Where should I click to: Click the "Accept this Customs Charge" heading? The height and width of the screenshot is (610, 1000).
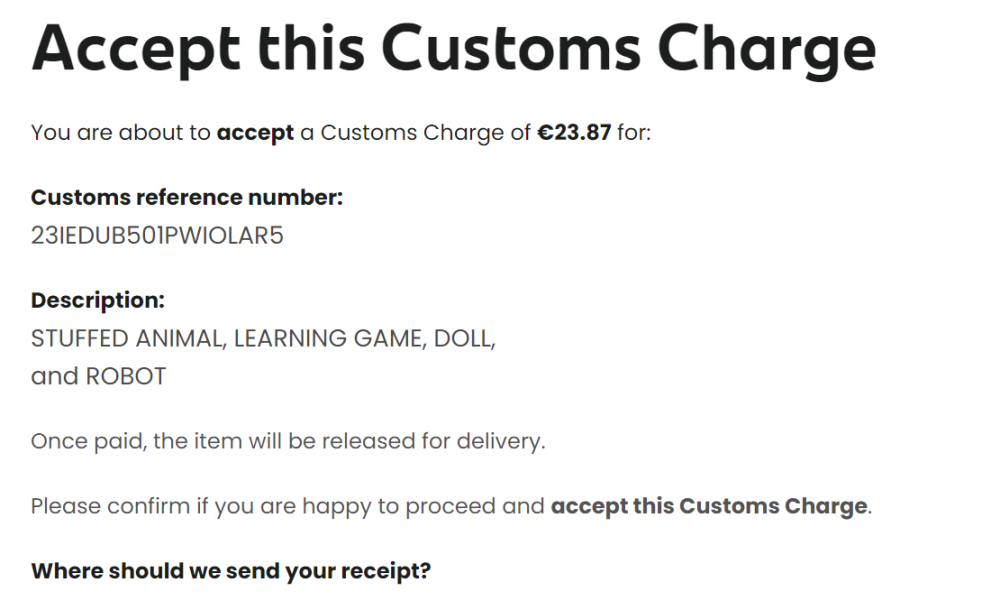[453, 48]
